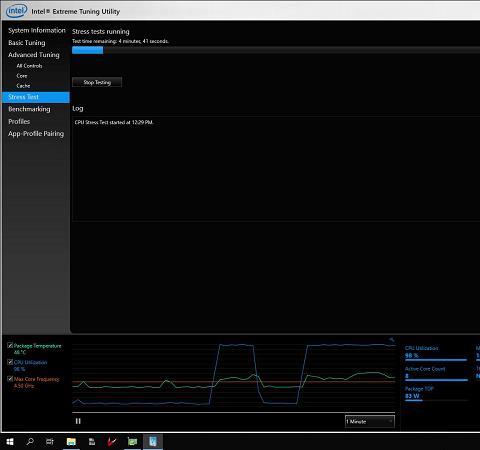The image size is (480, 450).
Task: Open the System Information section
Action: (37, 30)
